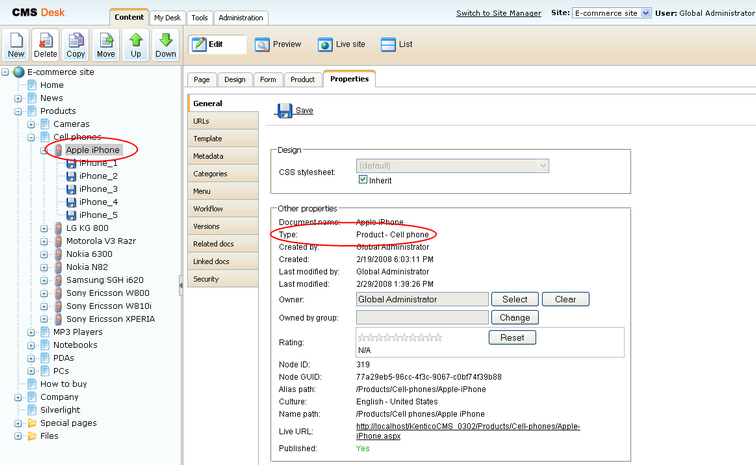Screen dimensions: 756x465
Task: Switch to the My Desk tab
Action: [x=167, y=18]
